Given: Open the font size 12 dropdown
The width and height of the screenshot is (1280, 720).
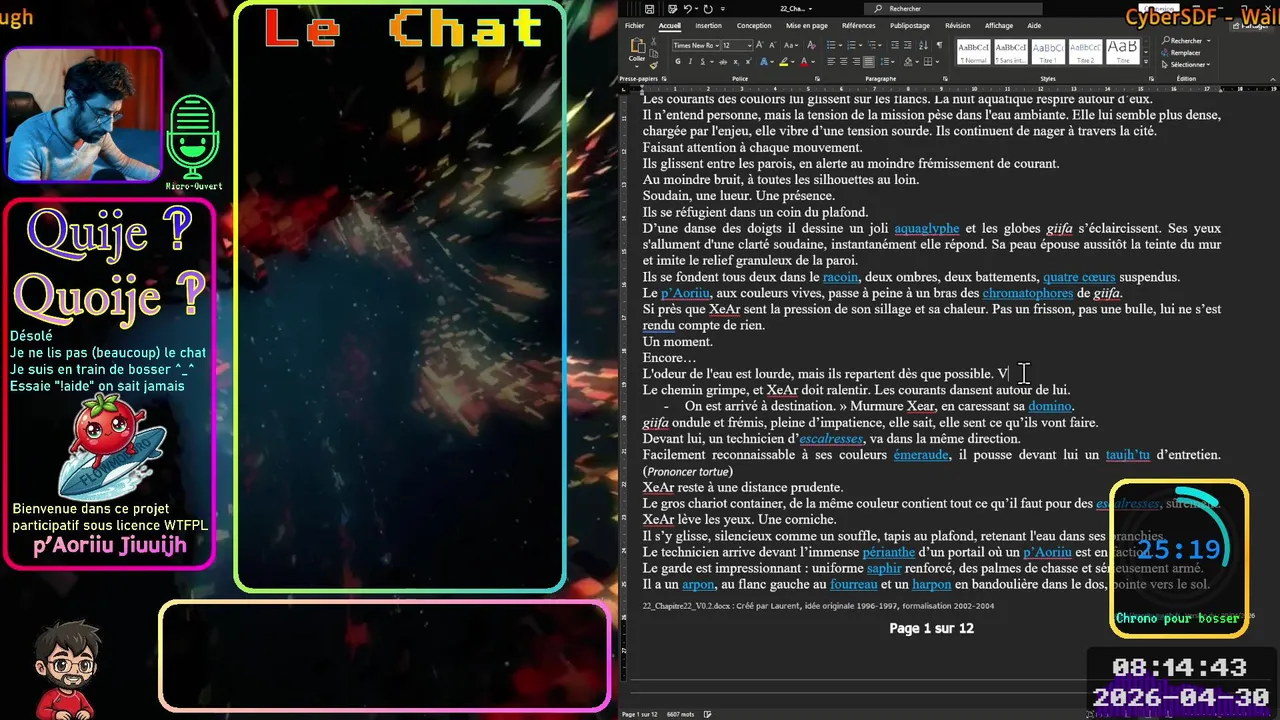Looking at the screenshot, I should pos(749,45).
